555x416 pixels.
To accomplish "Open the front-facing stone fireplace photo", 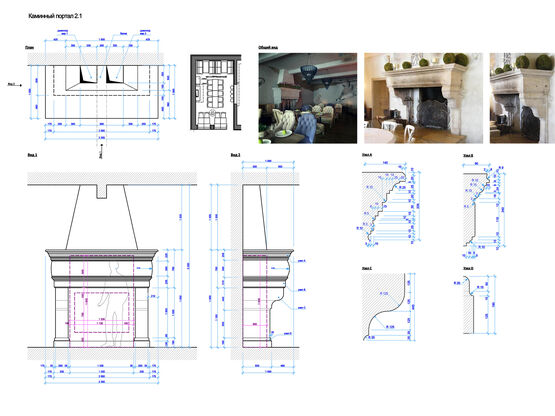I will pyautogui.click(x=423, y=98).
